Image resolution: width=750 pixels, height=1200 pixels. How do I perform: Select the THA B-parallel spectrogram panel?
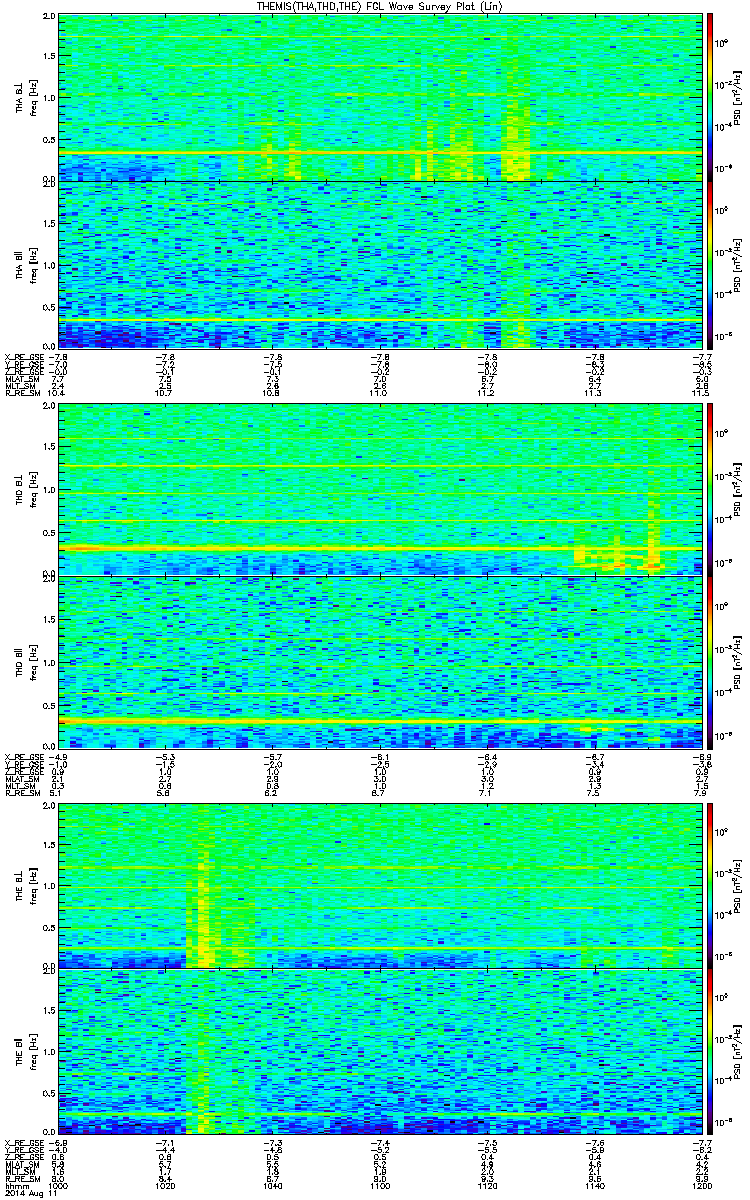click(x=379, y=264)
